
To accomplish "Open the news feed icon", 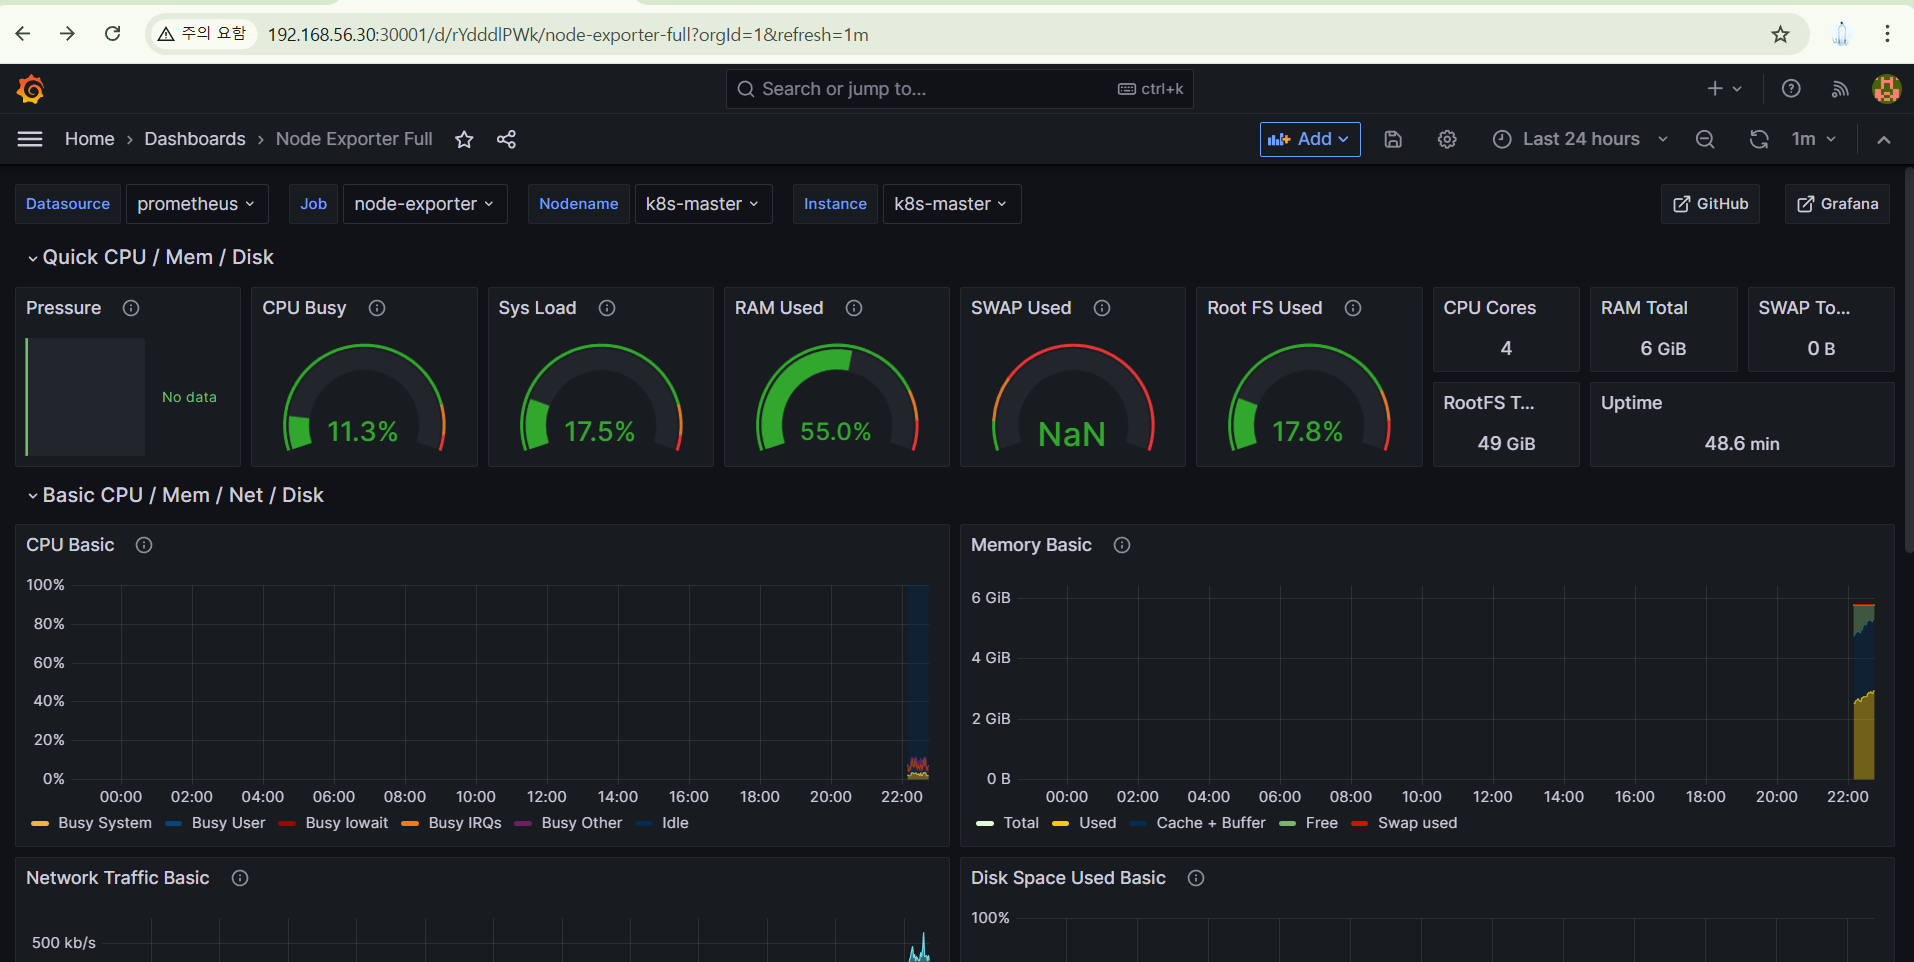I will 1840,89.
